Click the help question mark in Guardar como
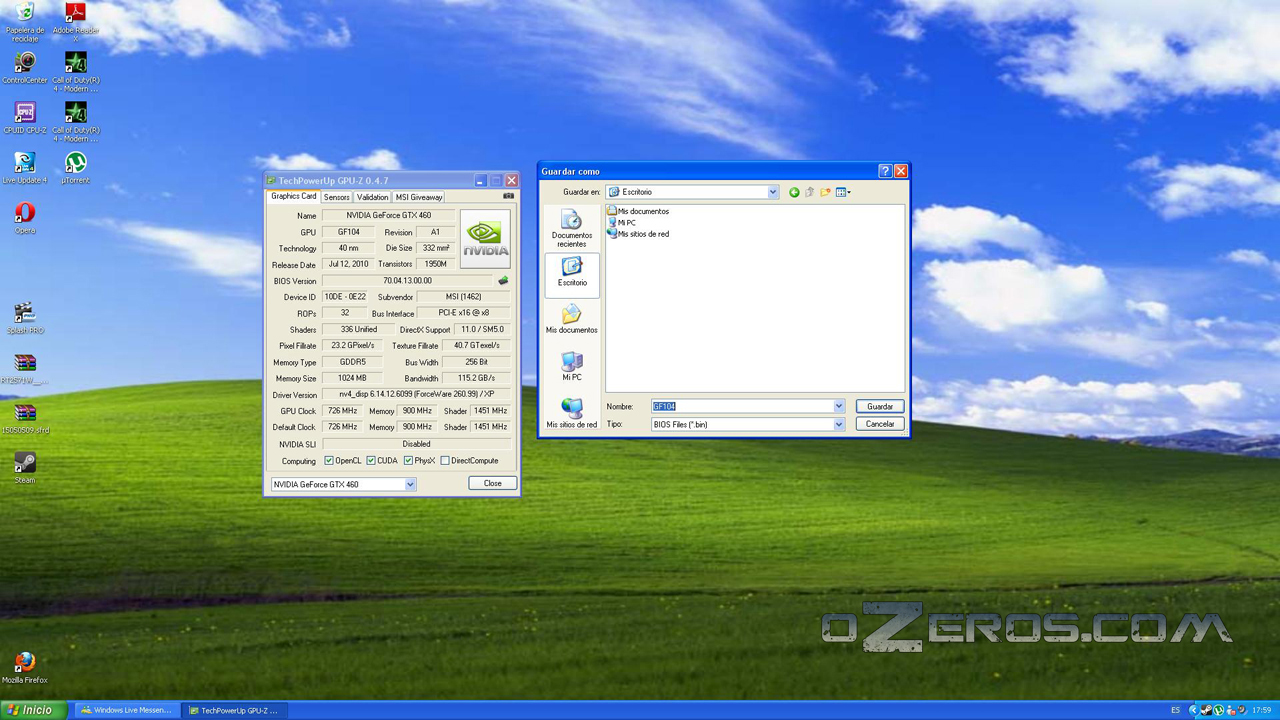The height and width of the screenshot is (720, 1280). coord(884,171)
